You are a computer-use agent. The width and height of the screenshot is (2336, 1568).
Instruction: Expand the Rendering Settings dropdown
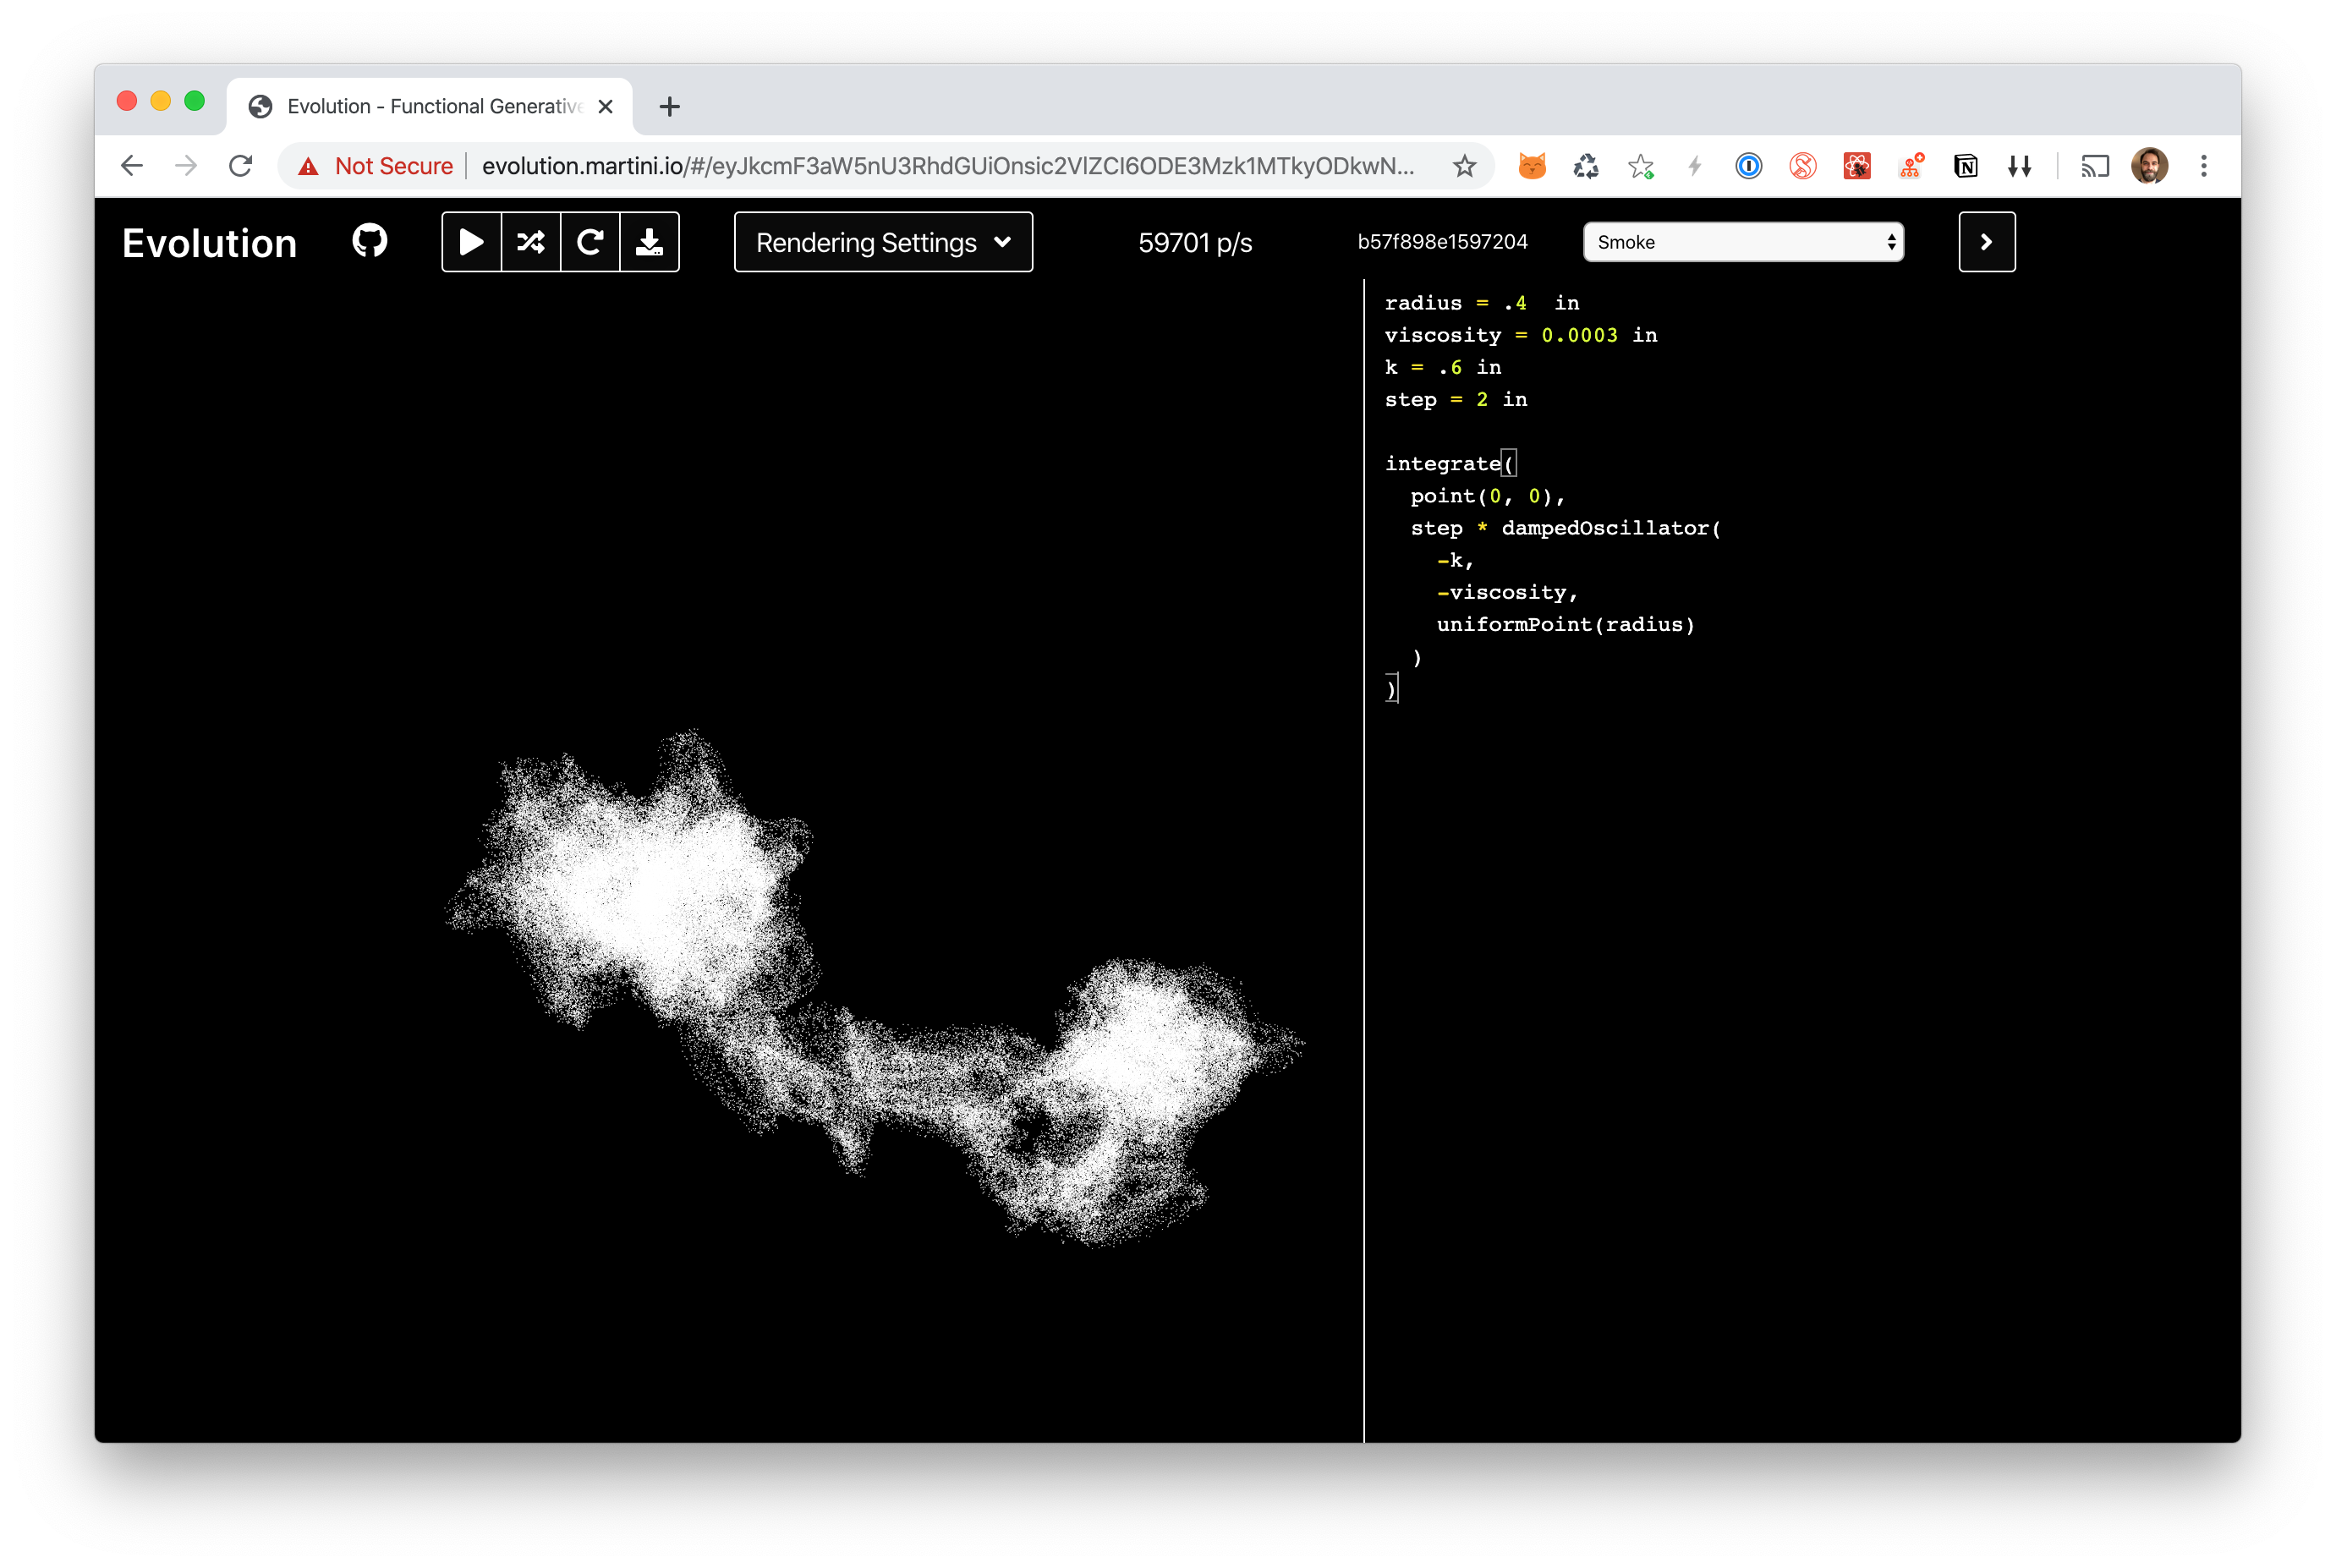(883, 242)
